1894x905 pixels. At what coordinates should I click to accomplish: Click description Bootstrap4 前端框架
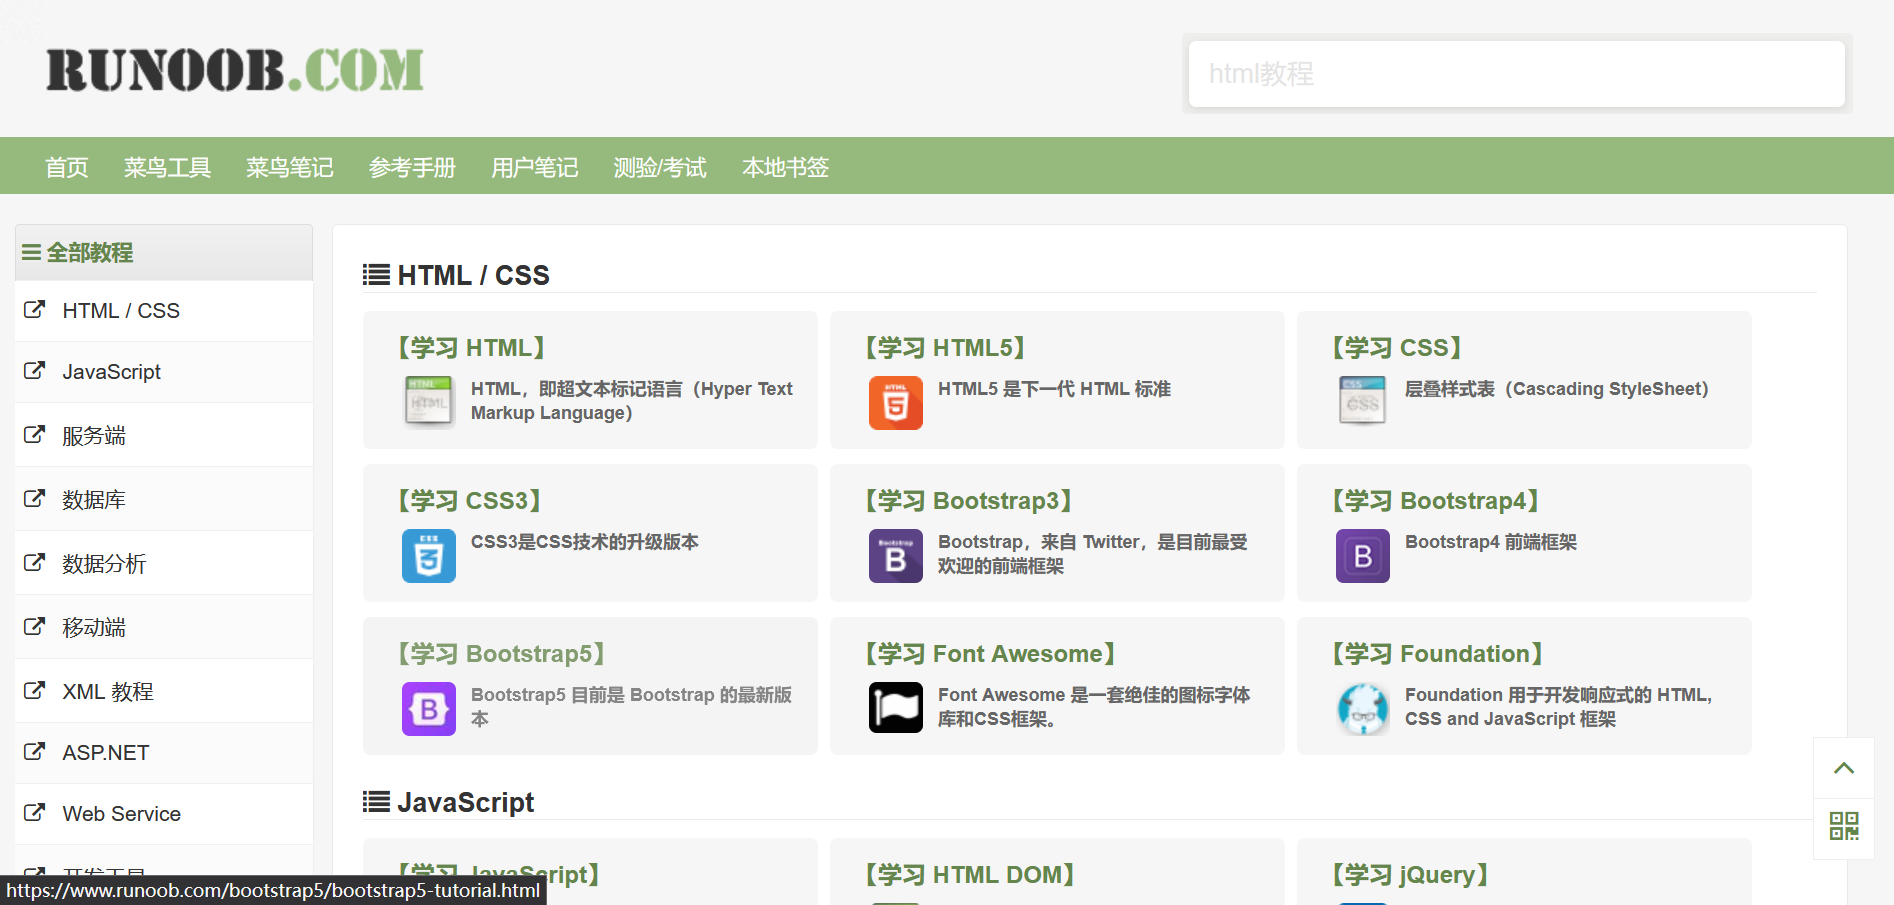tap(1491, 542)
